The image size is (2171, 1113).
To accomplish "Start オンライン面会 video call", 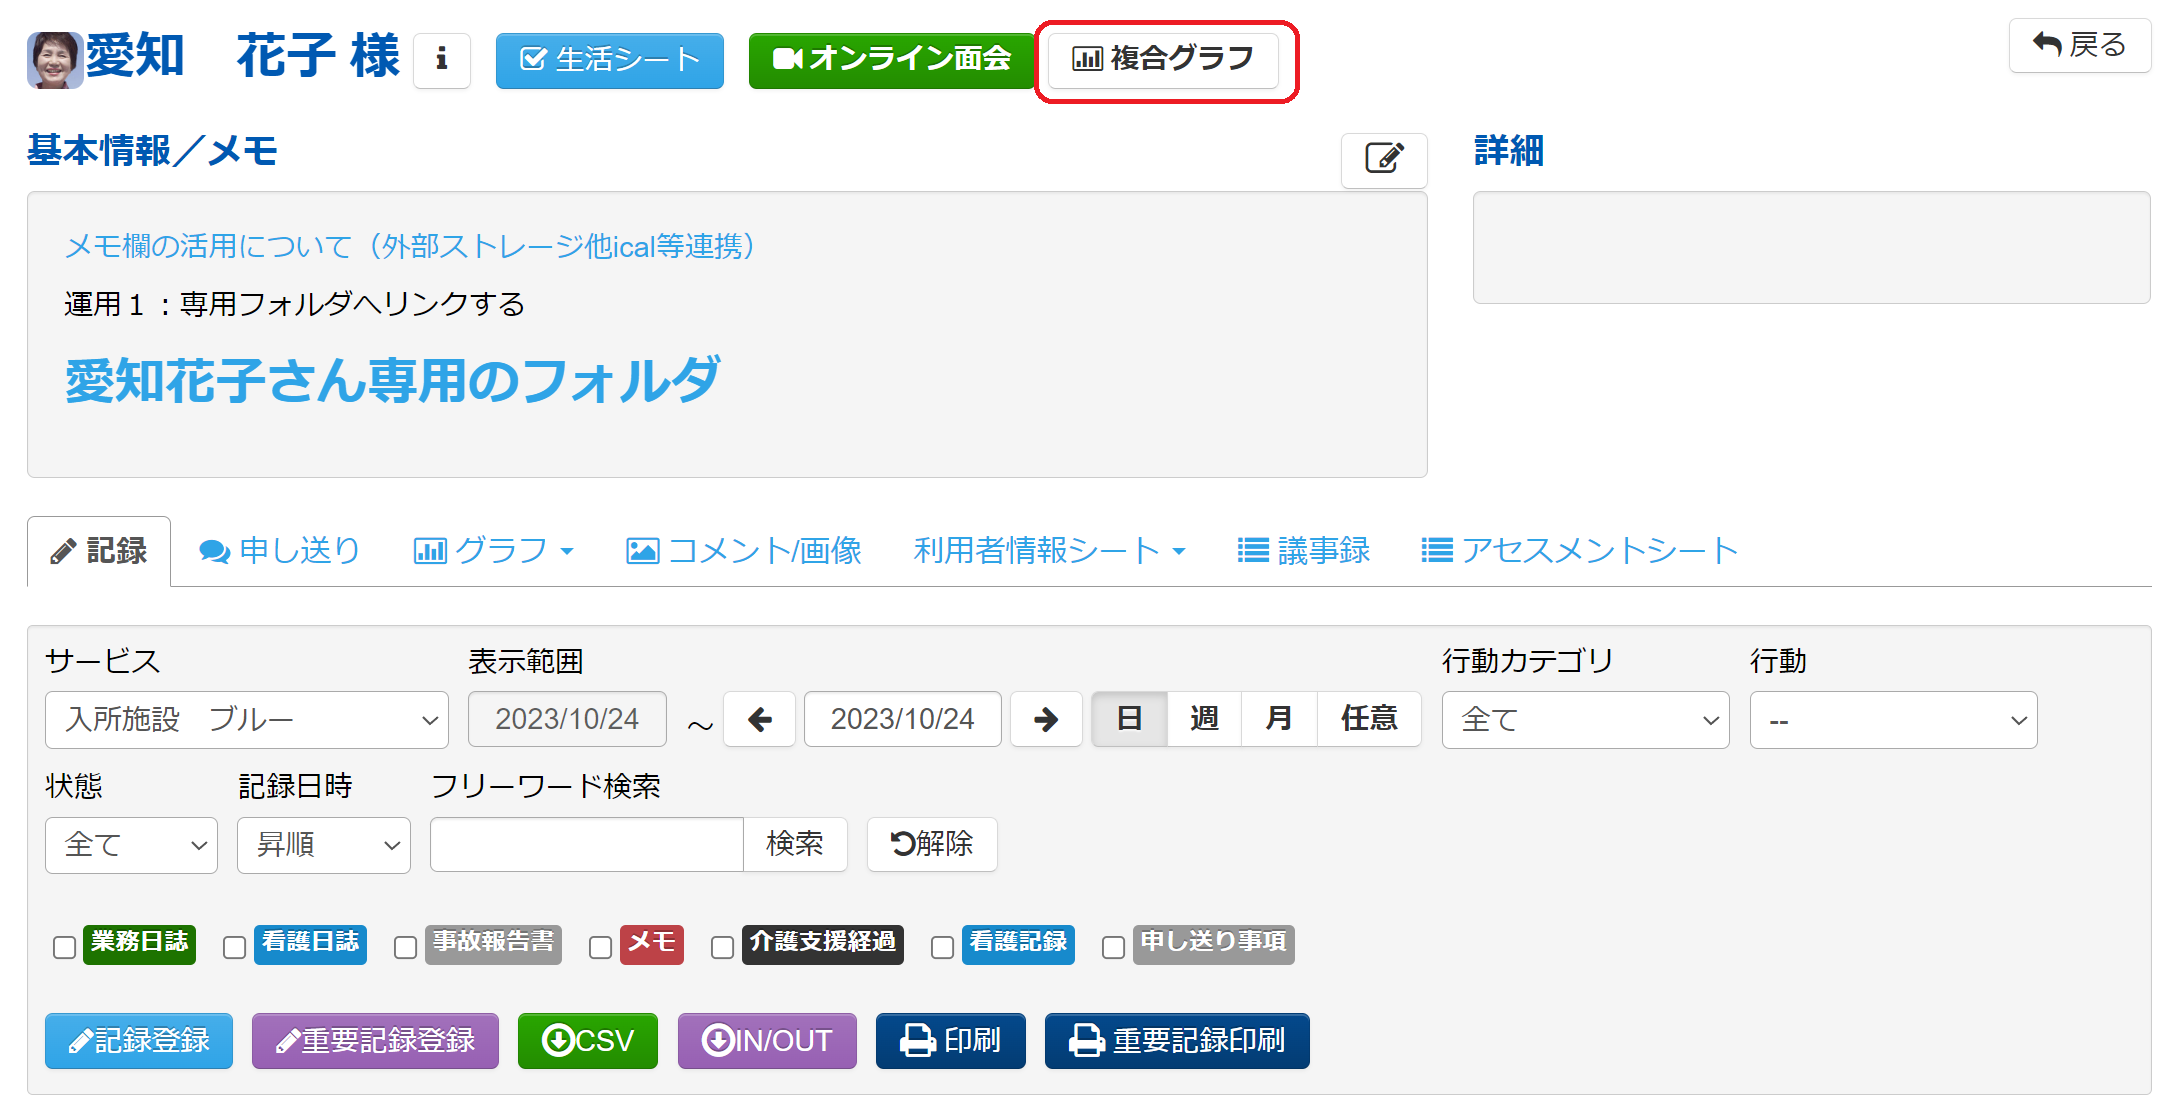I will click(x=890, y=60).
